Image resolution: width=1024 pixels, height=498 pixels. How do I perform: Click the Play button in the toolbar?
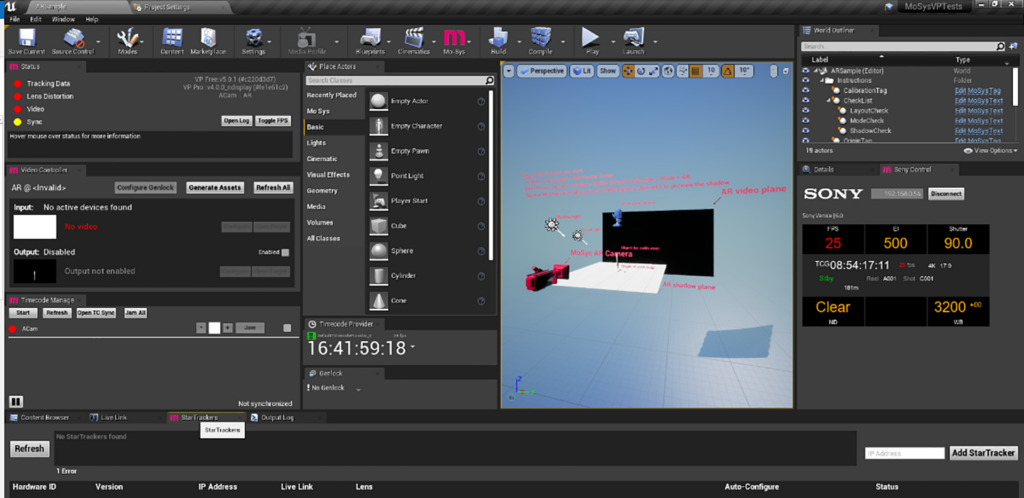[592, 40]
